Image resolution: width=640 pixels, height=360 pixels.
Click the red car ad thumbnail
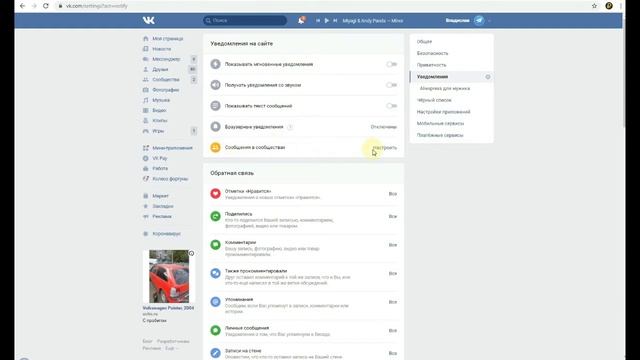tap(169, 276)
